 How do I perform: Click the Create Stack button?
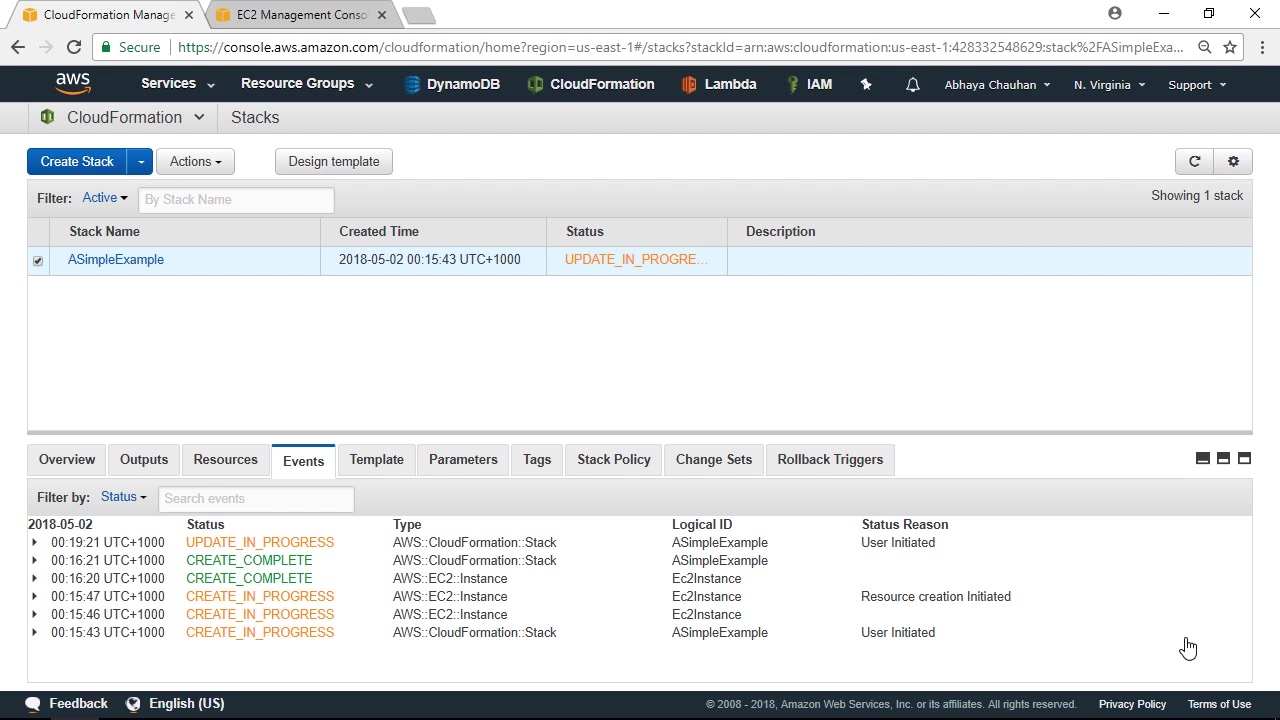pos(77,161)
